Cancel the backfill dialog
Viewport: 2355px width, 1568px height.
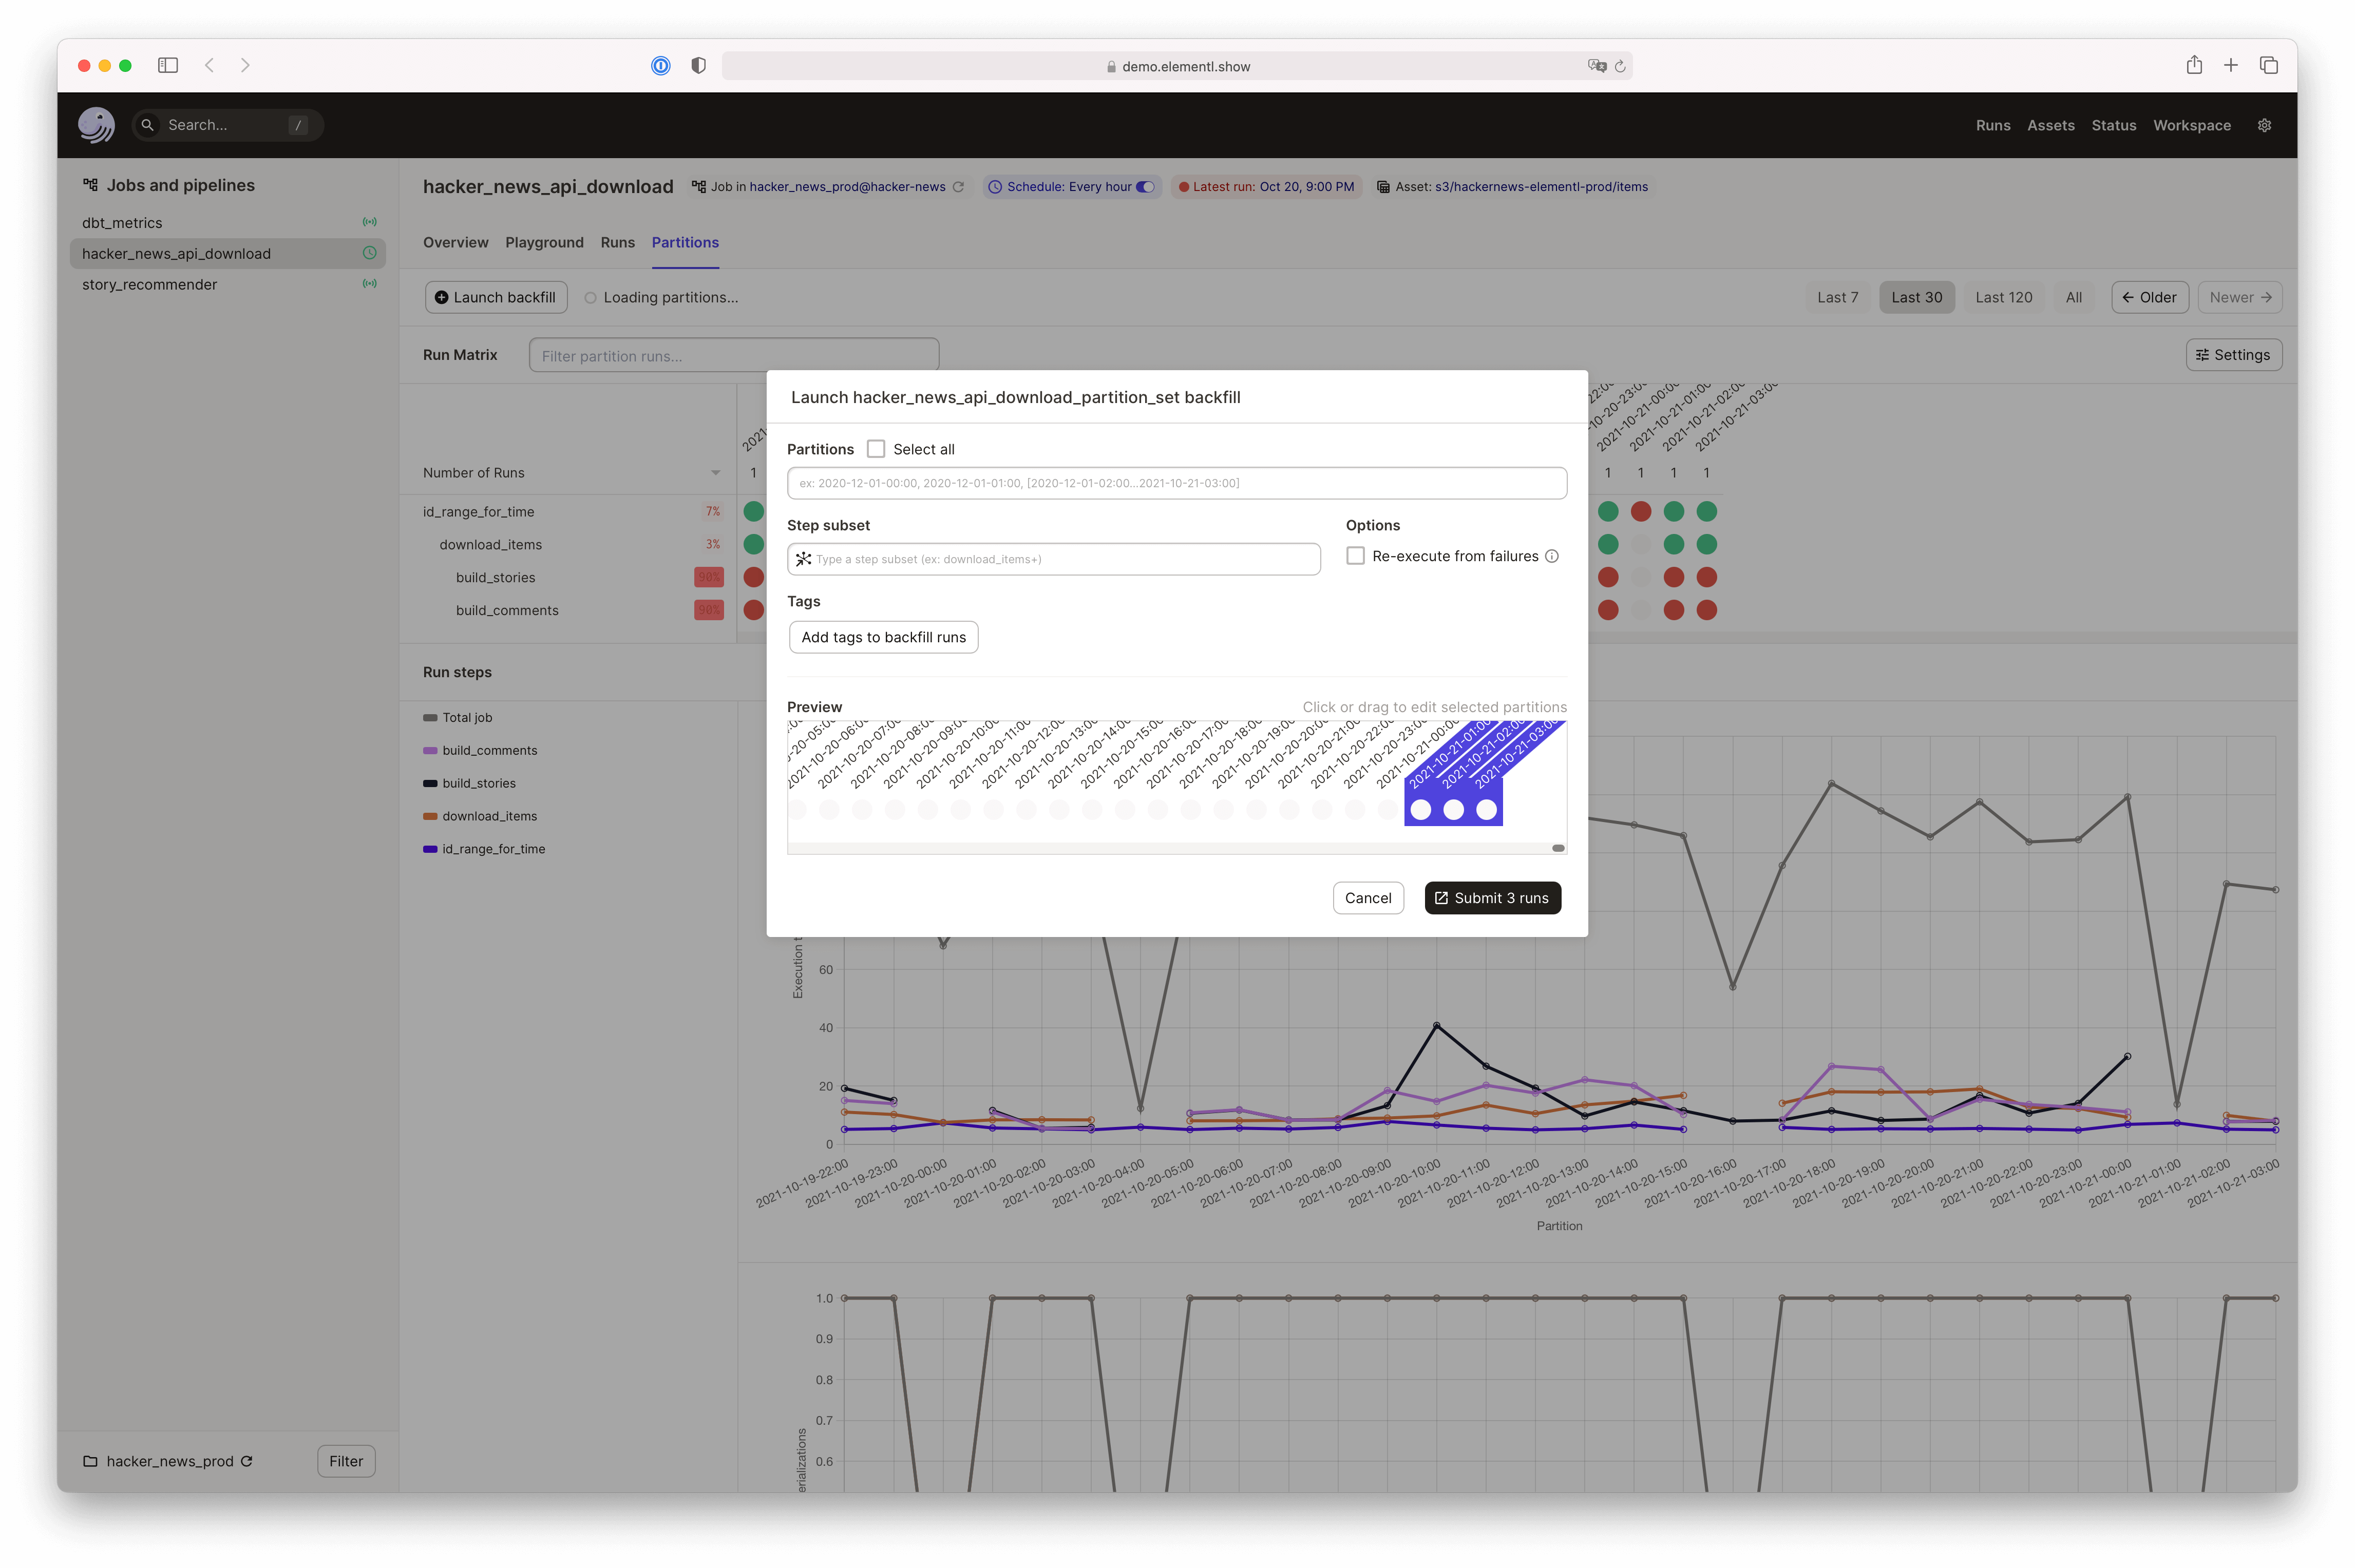1367,898
